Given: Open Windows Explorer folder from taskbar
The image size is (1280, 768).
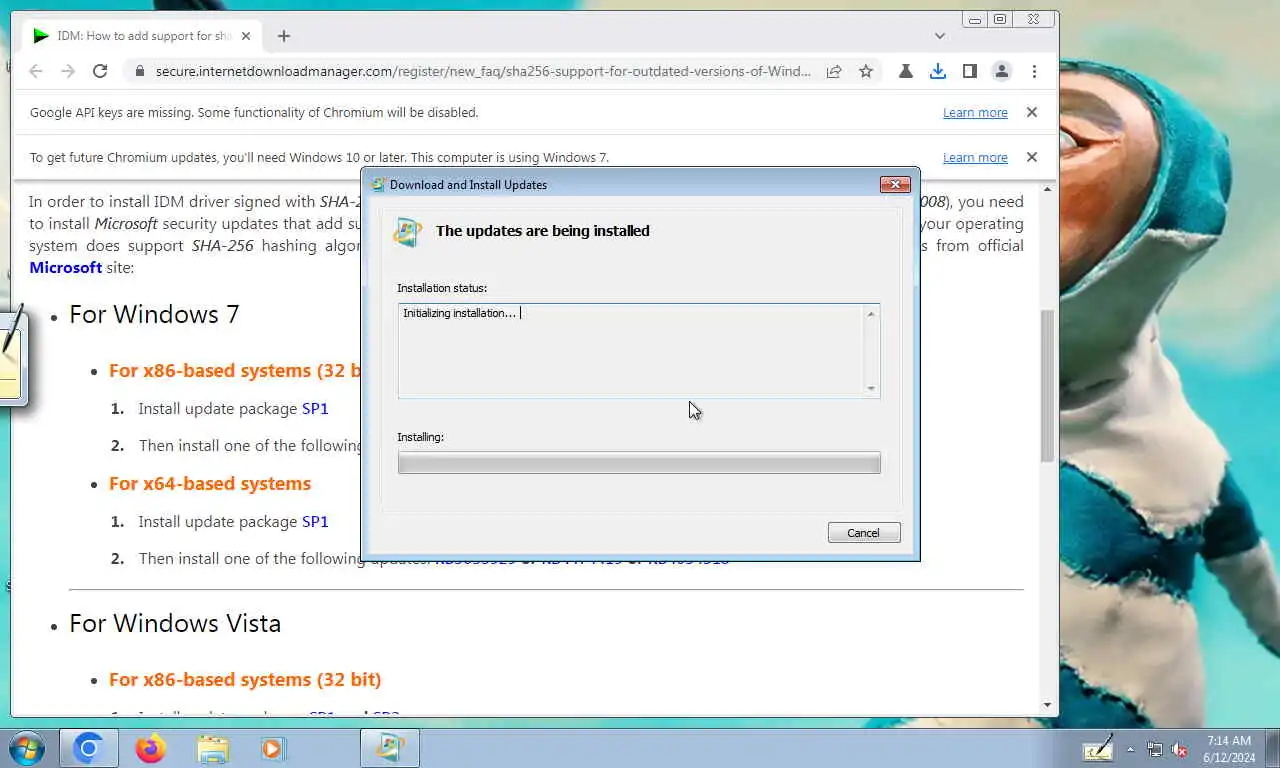Looking at the screenshot, I should click(212, 748).
